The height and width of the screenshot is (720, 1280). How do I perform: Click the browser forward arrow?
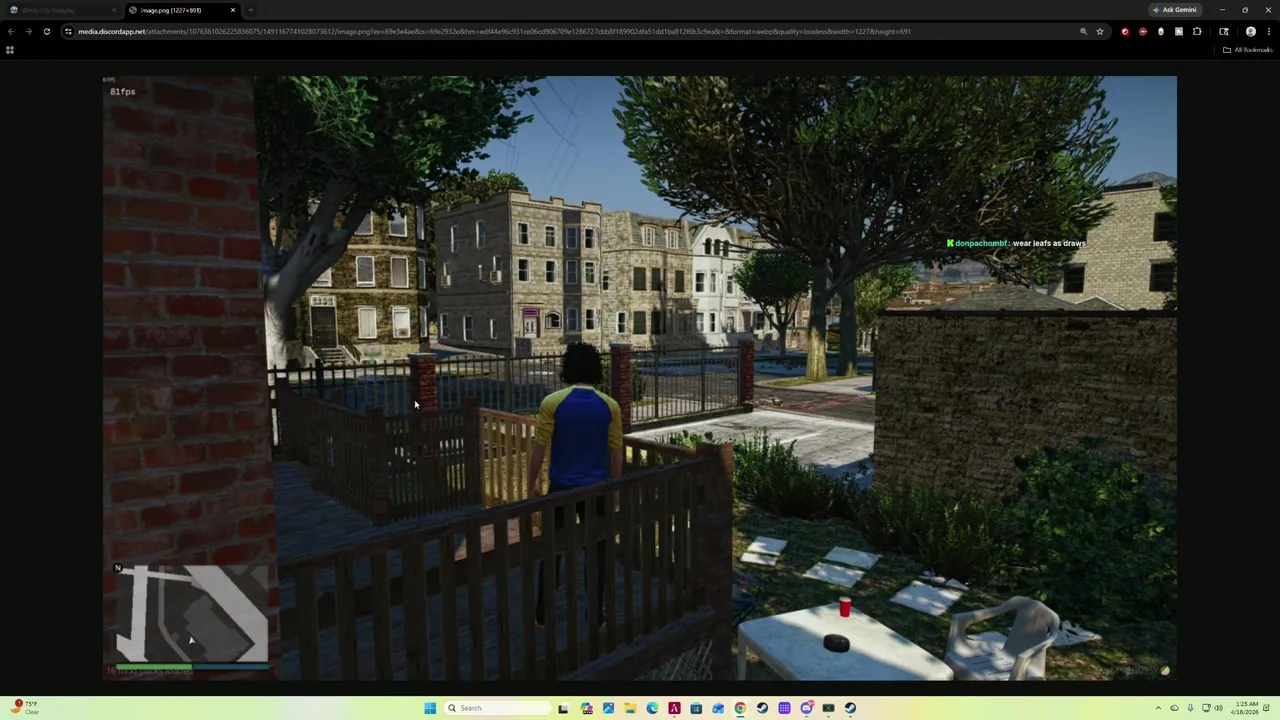28,31
